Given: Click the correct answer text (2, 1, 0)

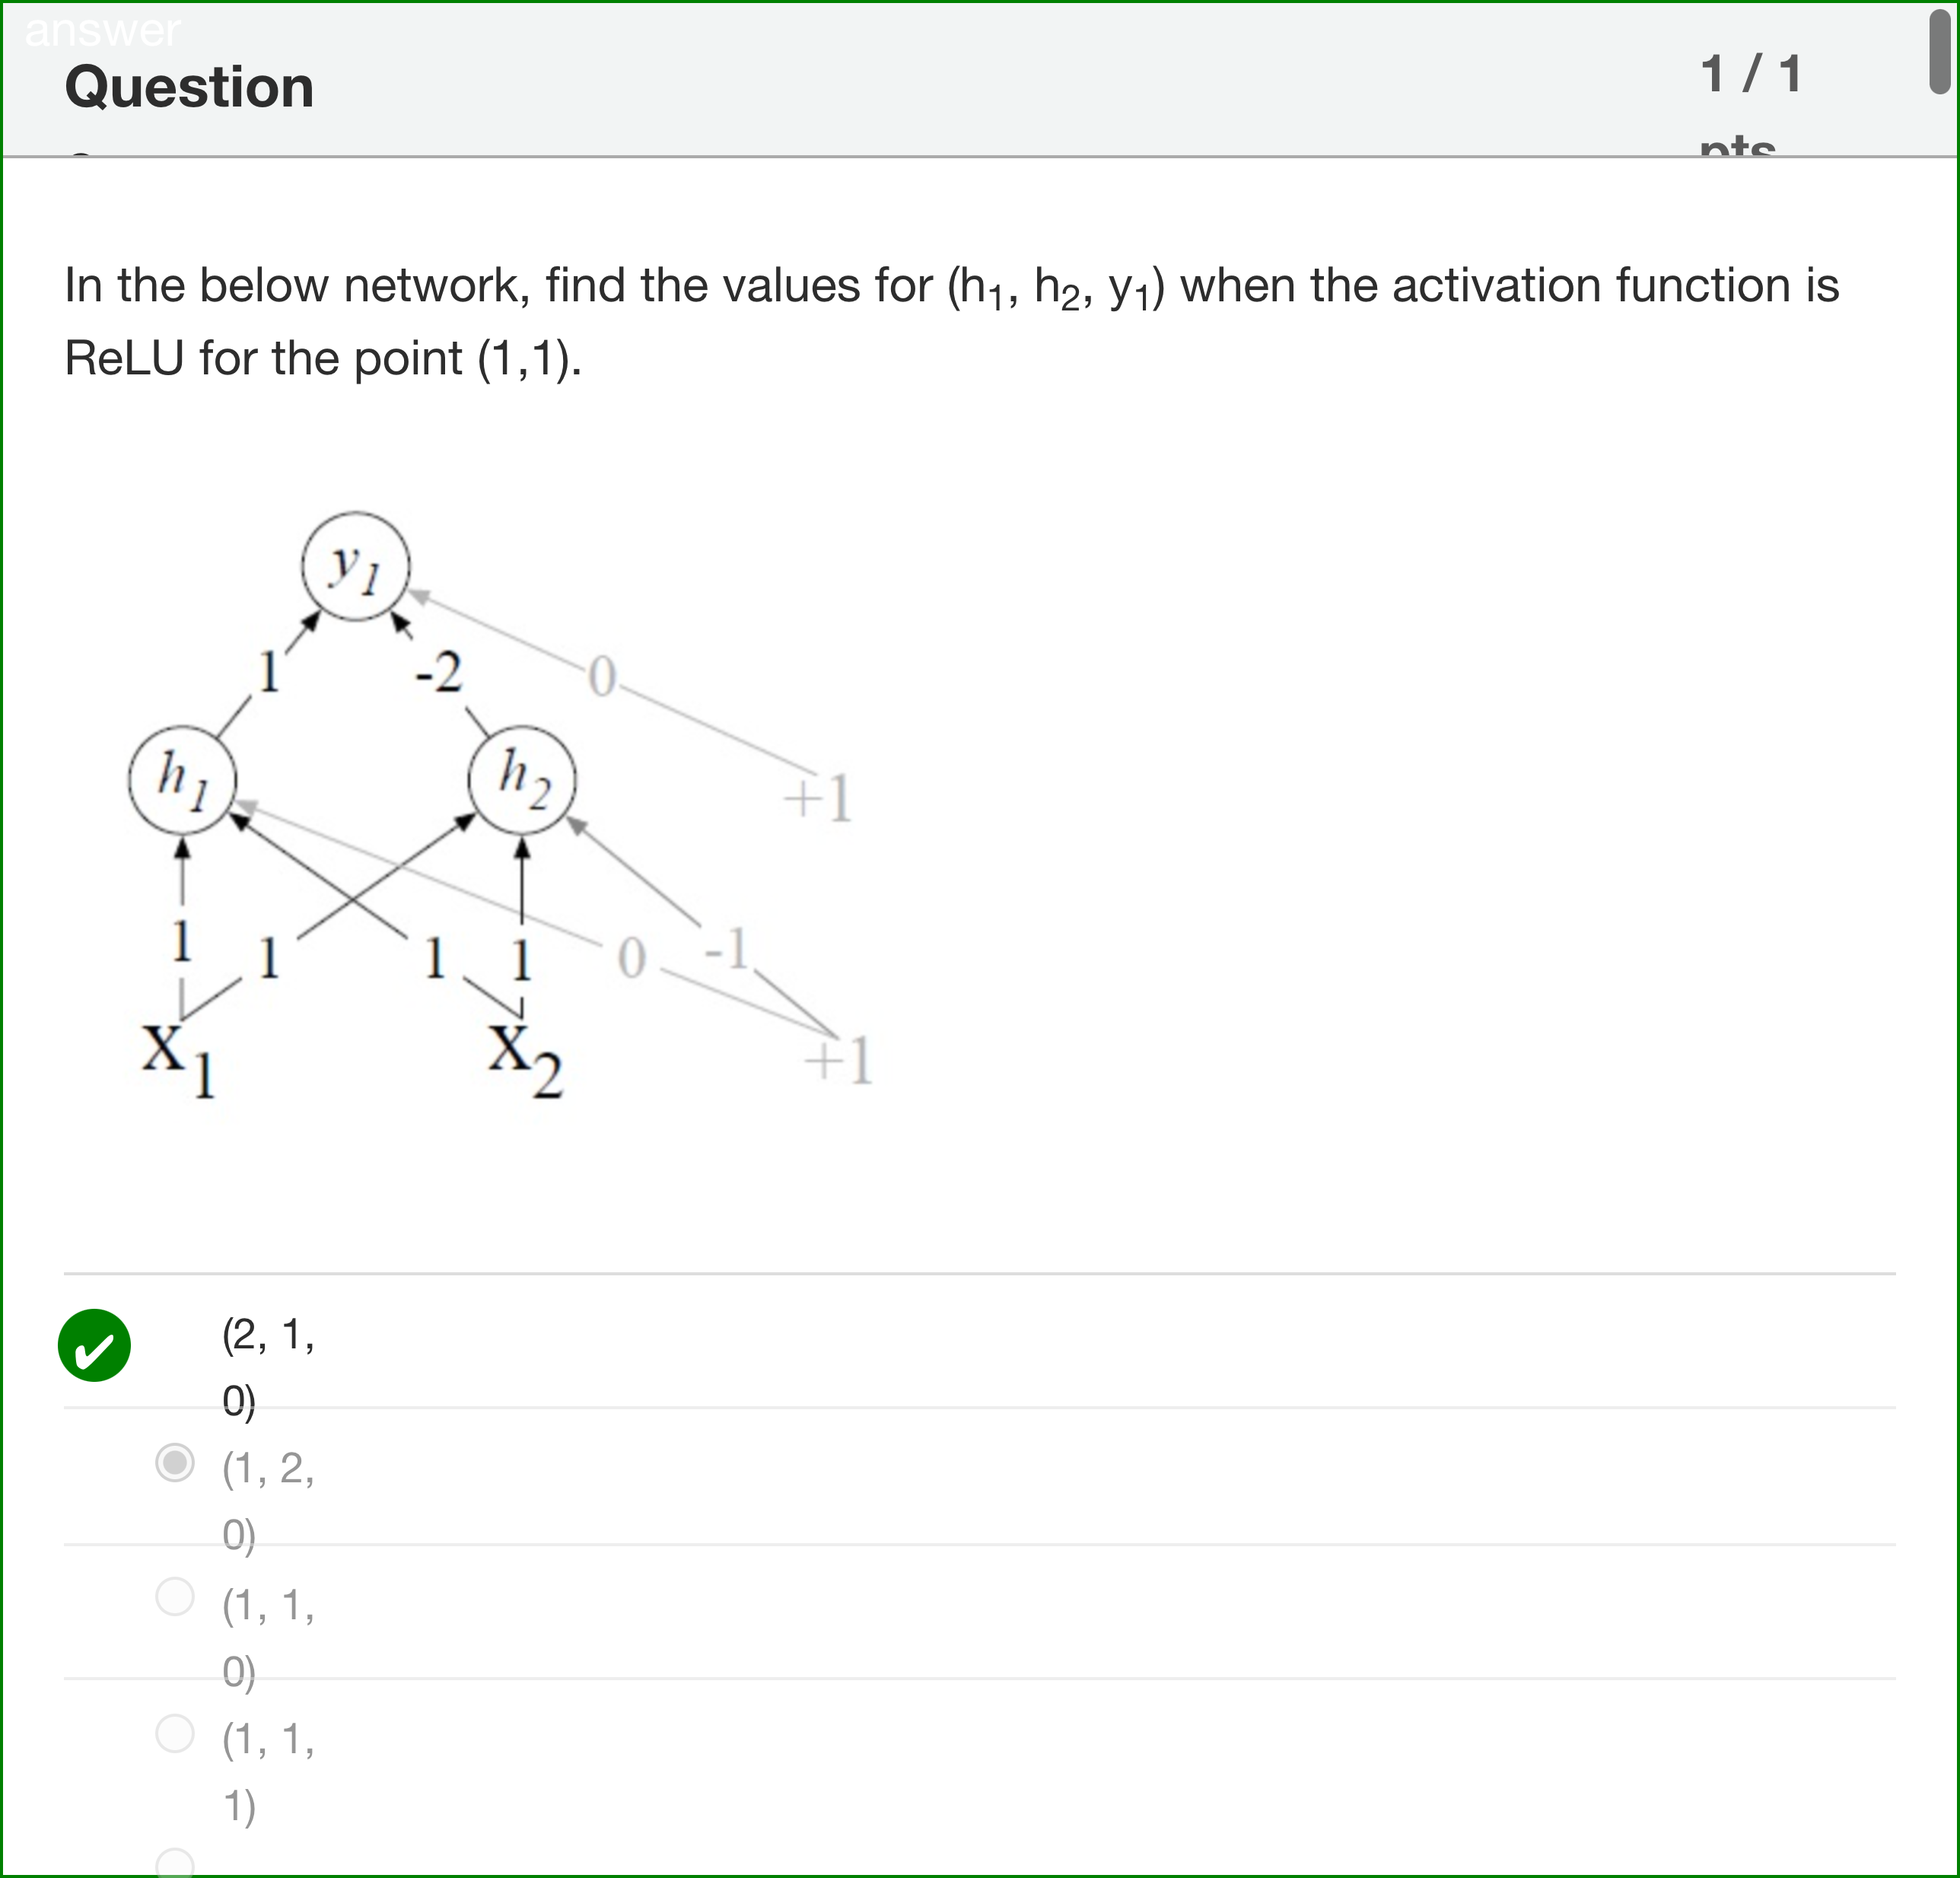Looking at the screenshot, I should click(266, 1340).
